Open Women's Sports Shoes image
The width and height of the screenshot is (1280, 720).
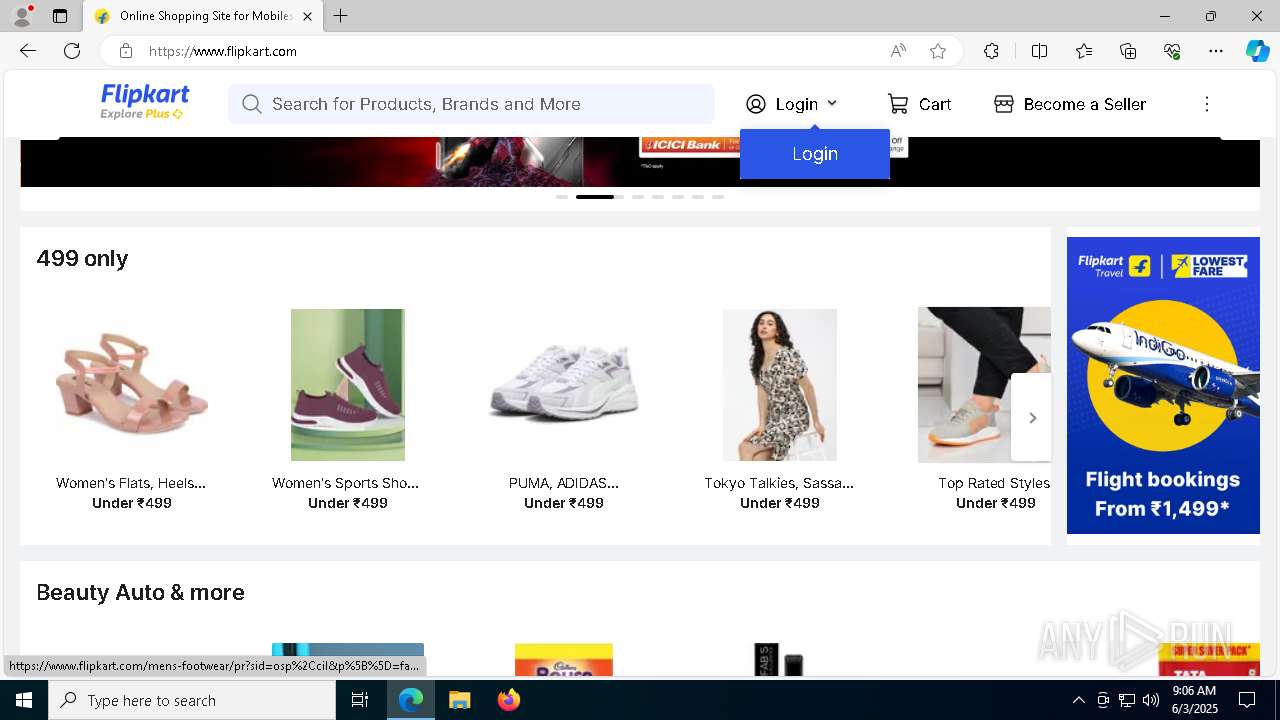pos(348,385)
